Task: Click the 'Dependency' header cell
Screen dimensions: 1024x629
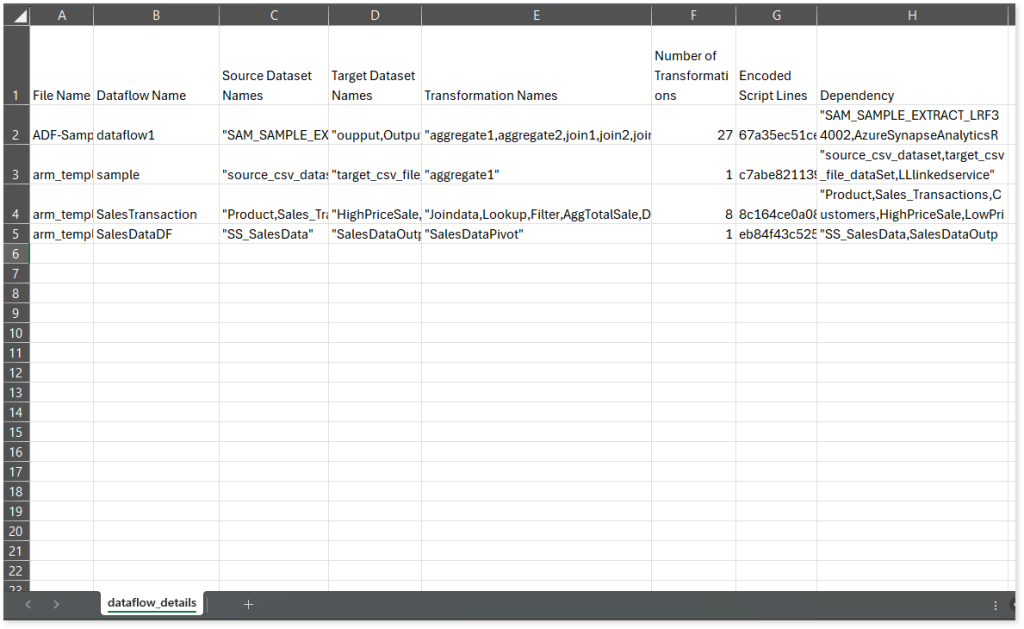Action: [912, 95]
